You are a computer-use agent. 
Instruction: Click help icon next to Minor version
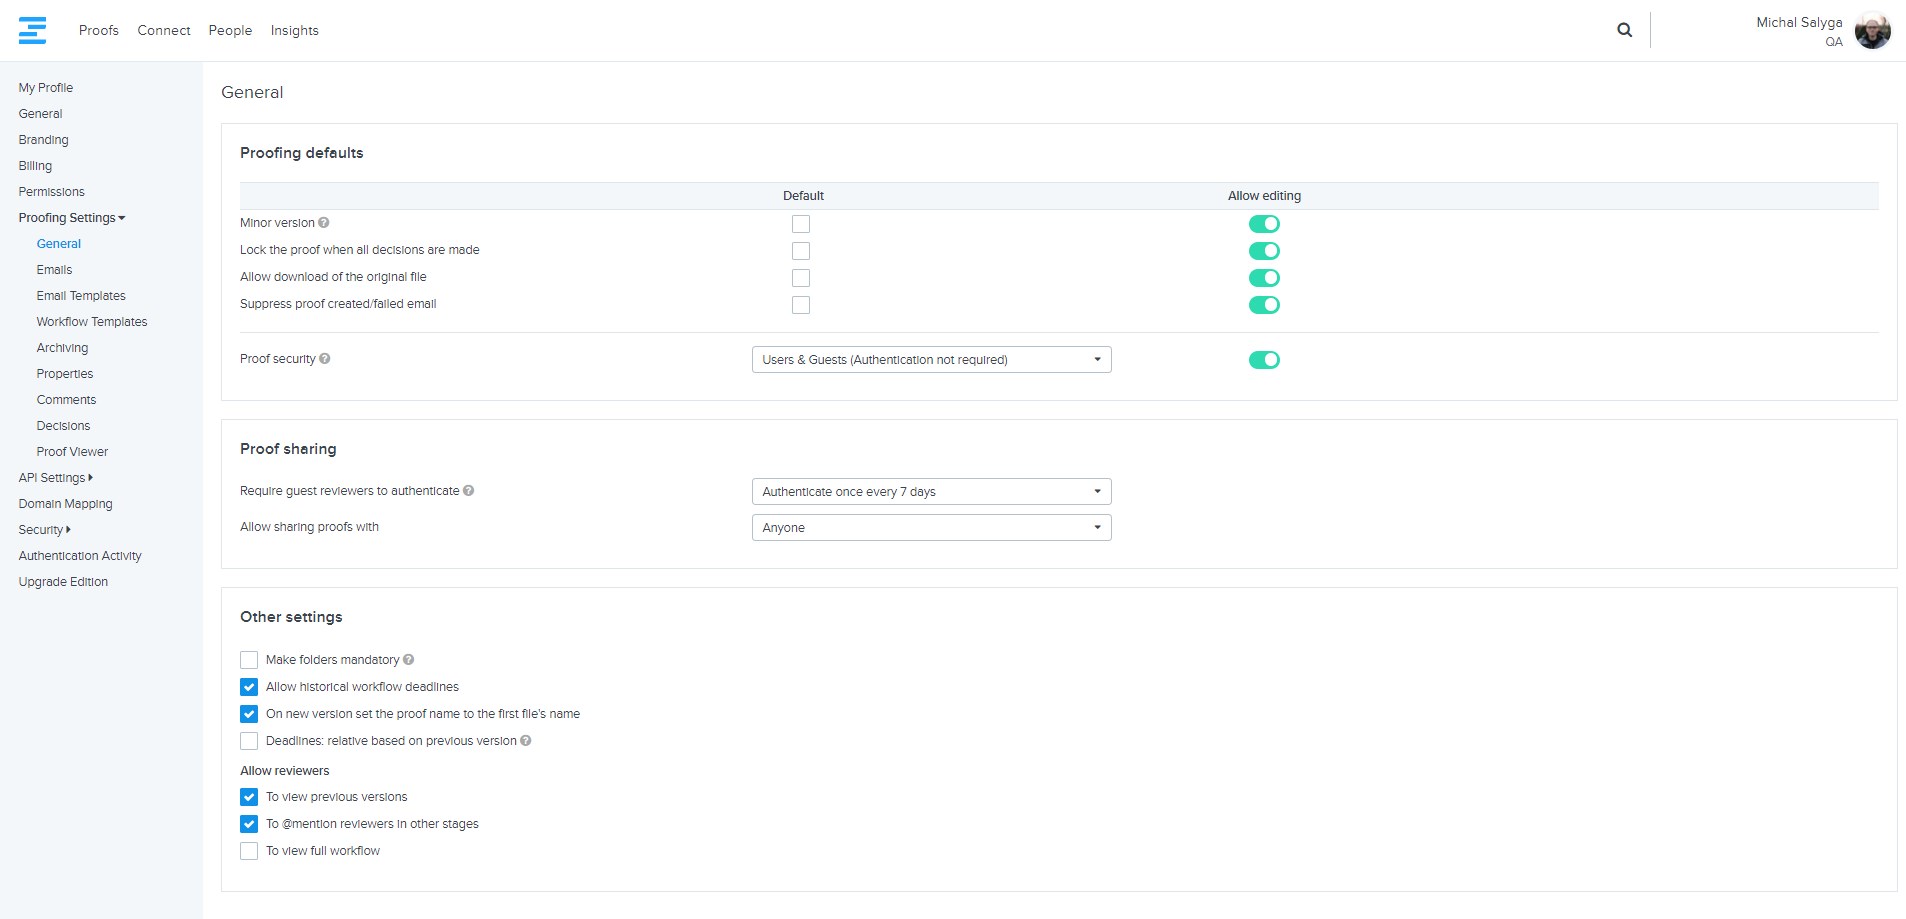point(324,223)
